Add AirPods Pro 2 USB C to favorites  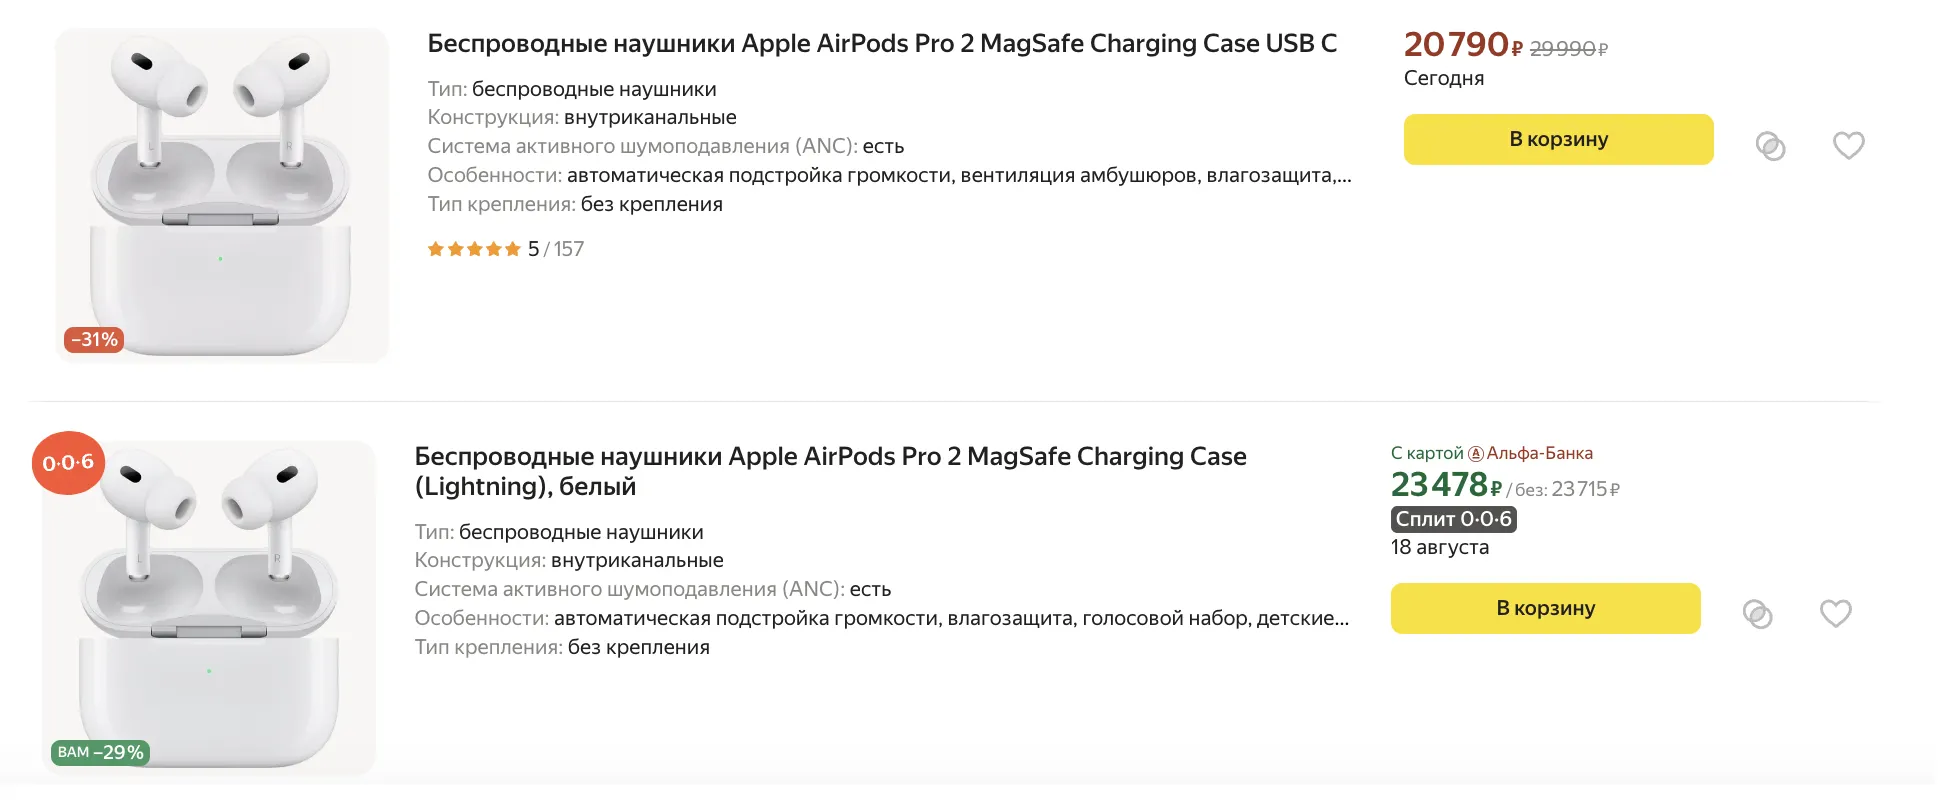coord(1848,146)
